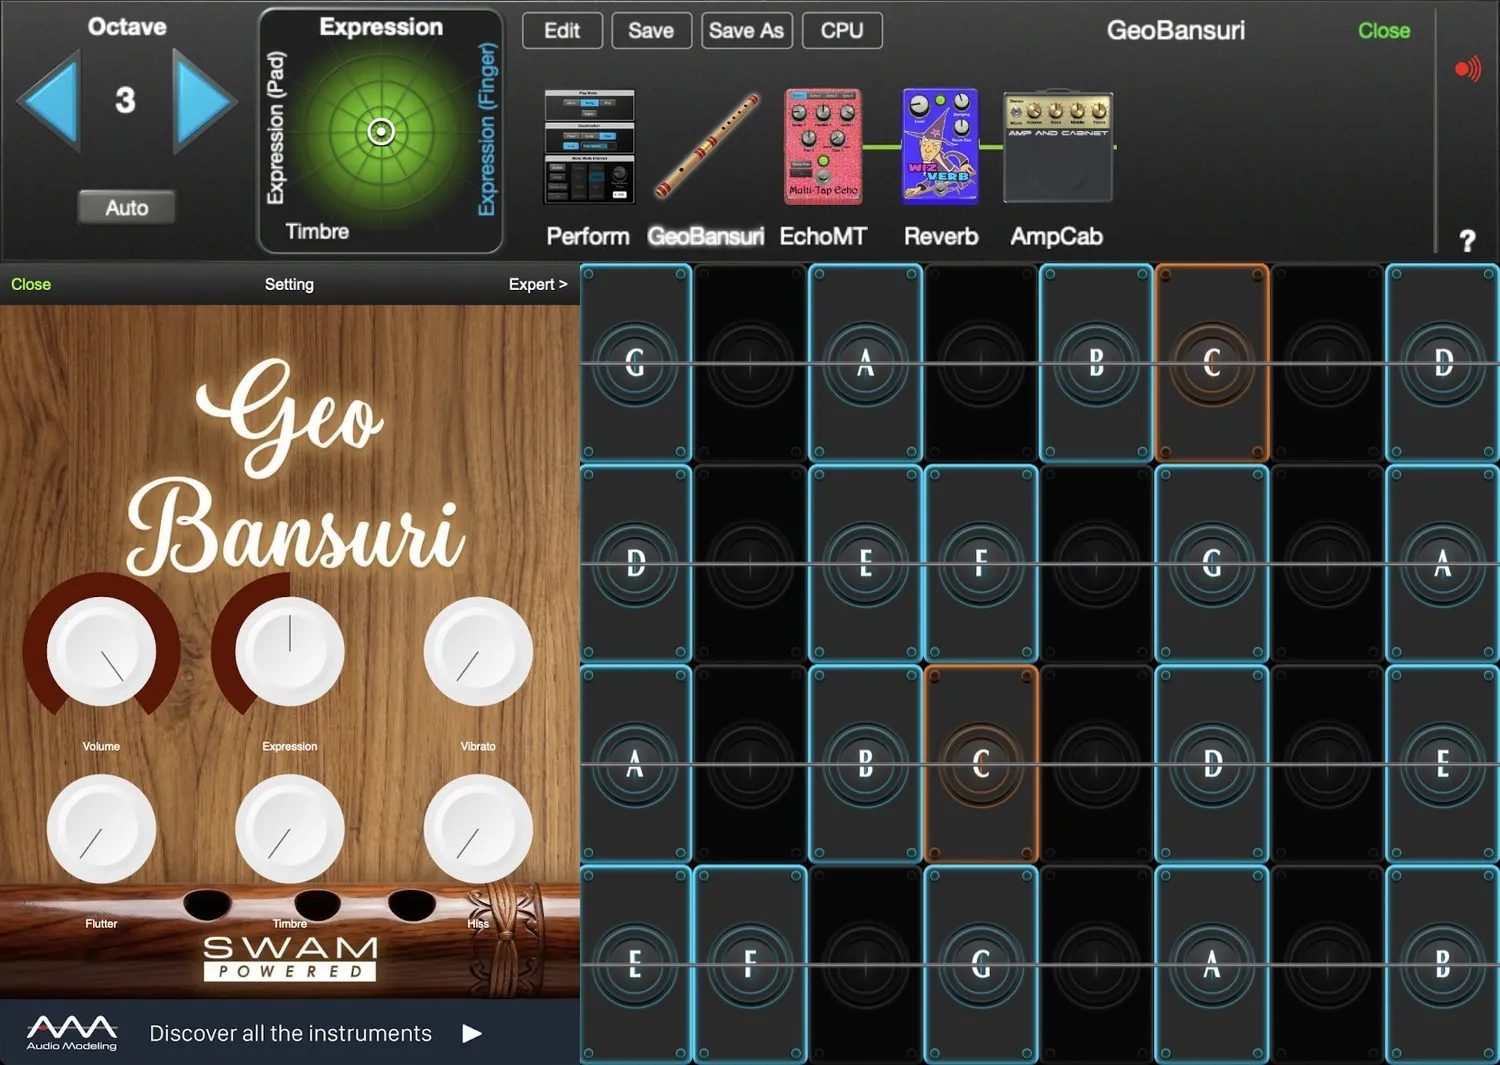Viewport: 1500px width, 1065px height.
Task: Click the Edit button
Action: [562, 31]
